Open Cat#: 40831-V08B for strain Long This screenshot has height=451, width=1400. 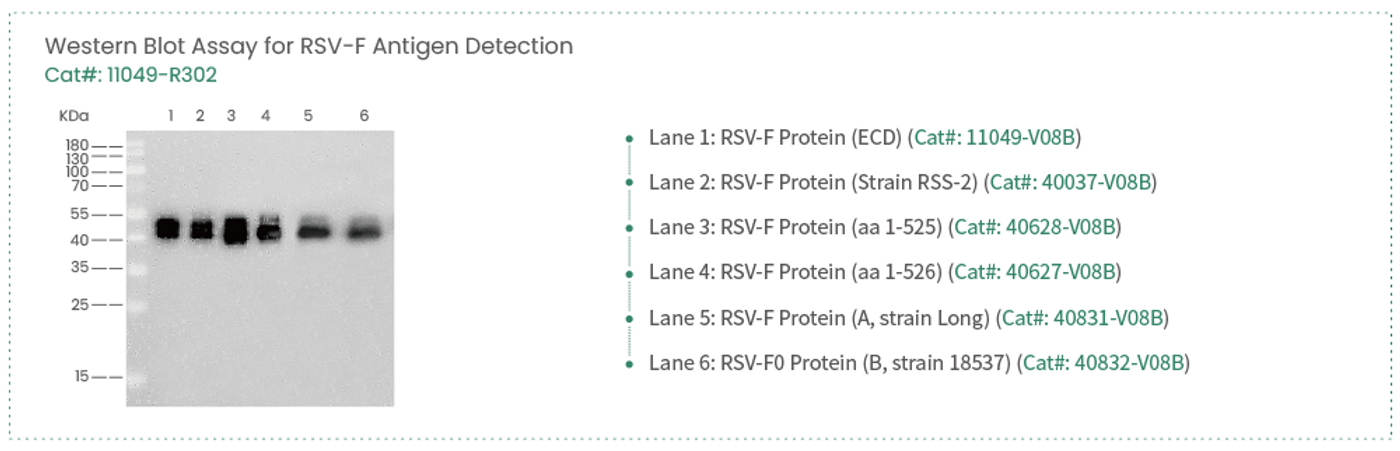click(x=1083, y=318)
